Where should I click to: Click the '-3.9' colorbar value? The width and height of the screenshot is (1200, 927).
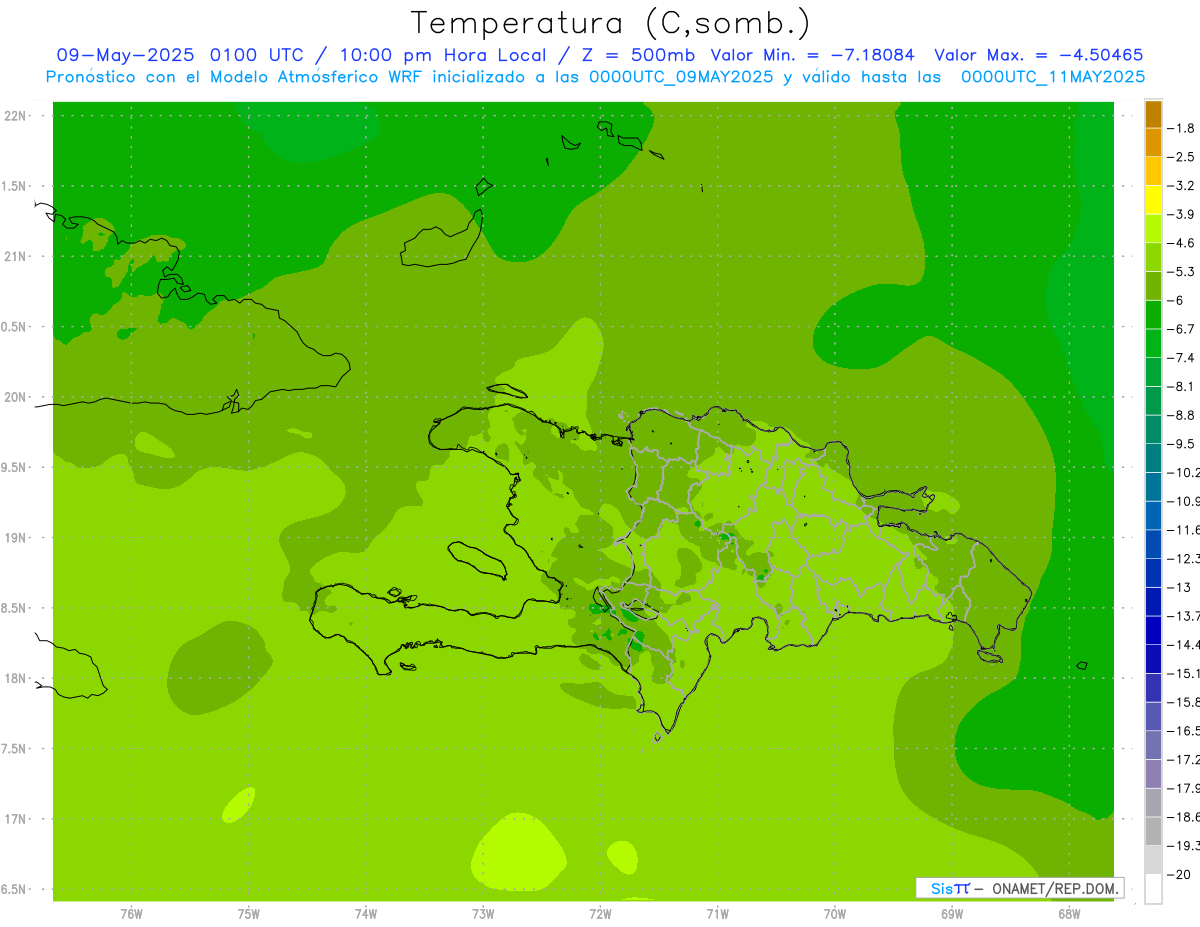(1182, 214)
